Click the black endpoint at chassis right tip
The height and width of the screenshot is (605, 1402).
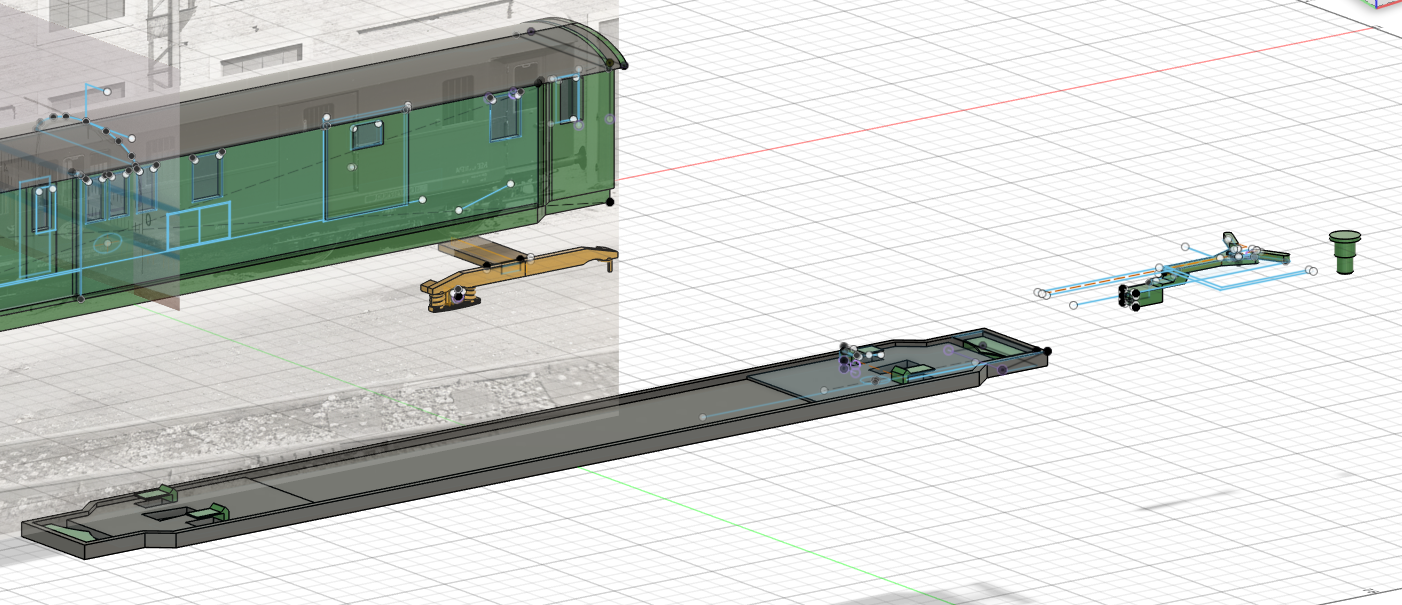click(1047, 351)
